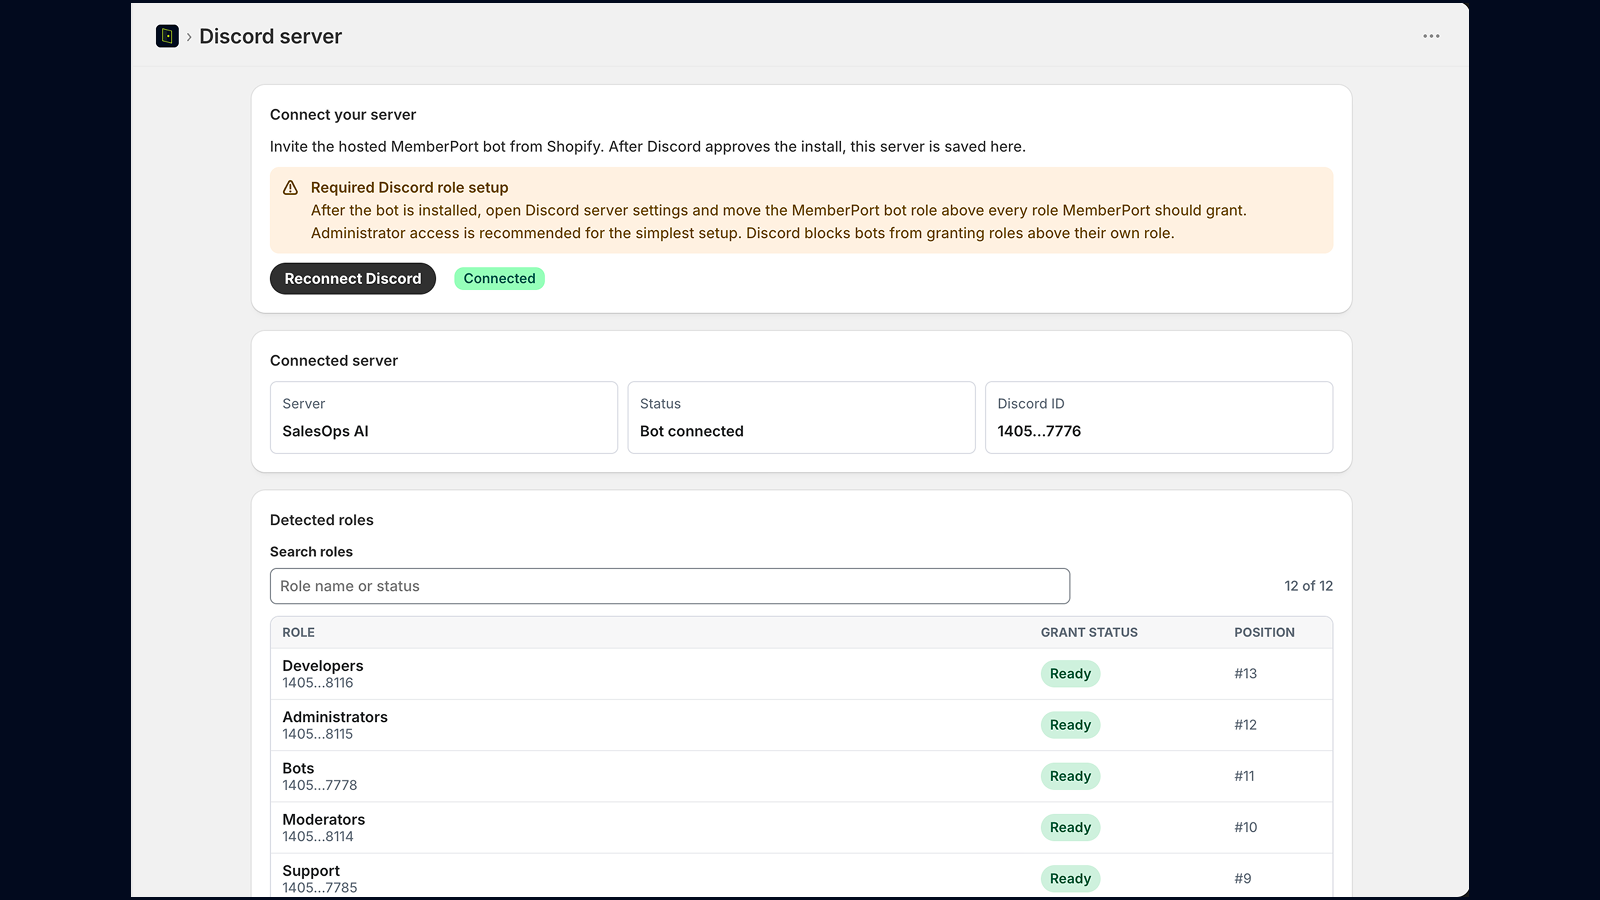The width and height of the screenshot is (1600, 900).
Task: Click the Detected roles heading
Action: [x=322, y=520]
